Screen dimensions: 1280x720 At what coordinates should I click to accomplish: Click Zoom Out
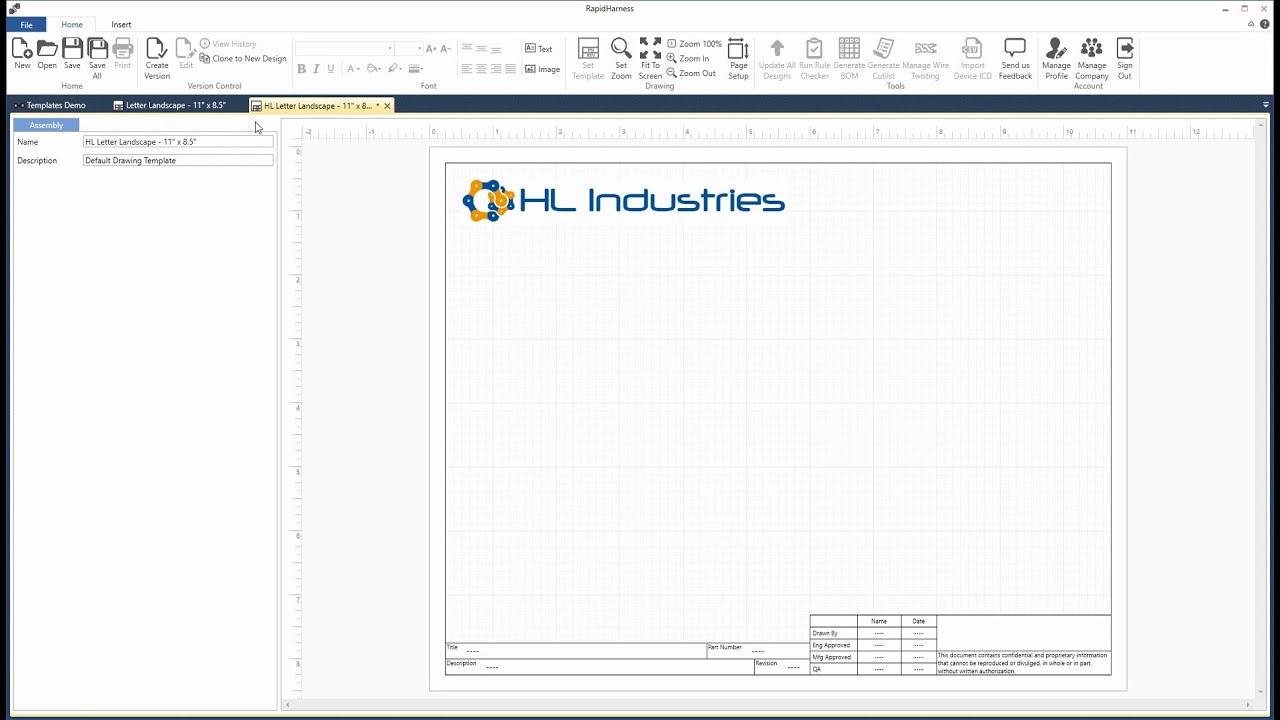(x=691, y=73)
